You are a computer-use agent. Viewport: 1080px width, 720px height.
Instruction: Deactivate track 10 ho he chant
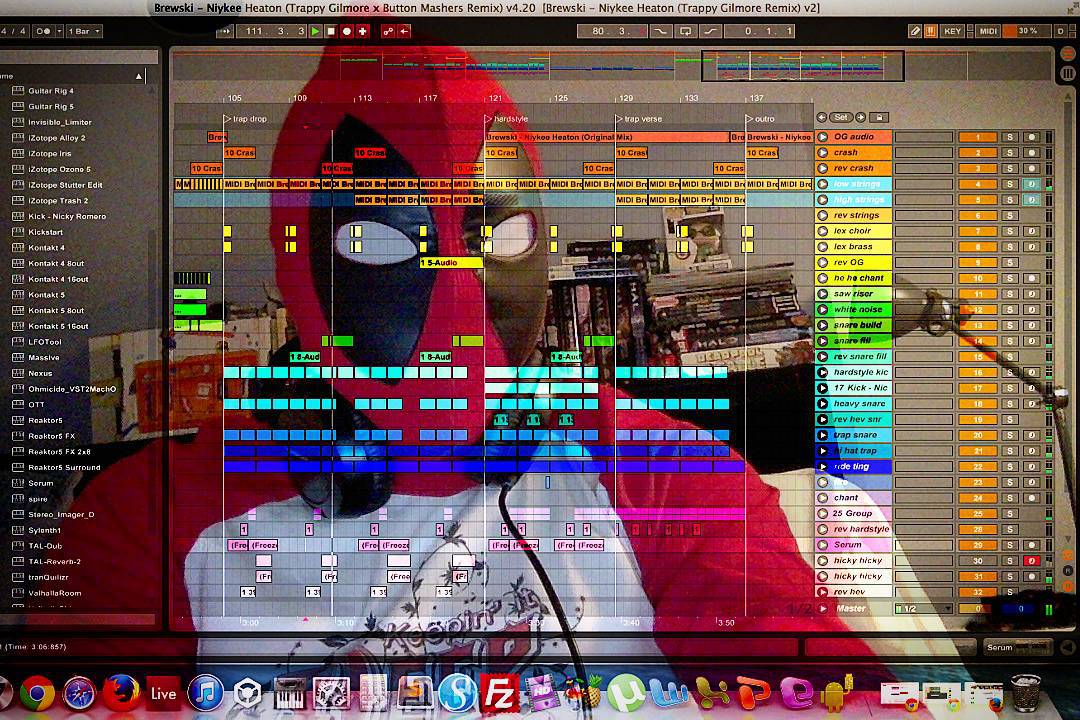977,278
